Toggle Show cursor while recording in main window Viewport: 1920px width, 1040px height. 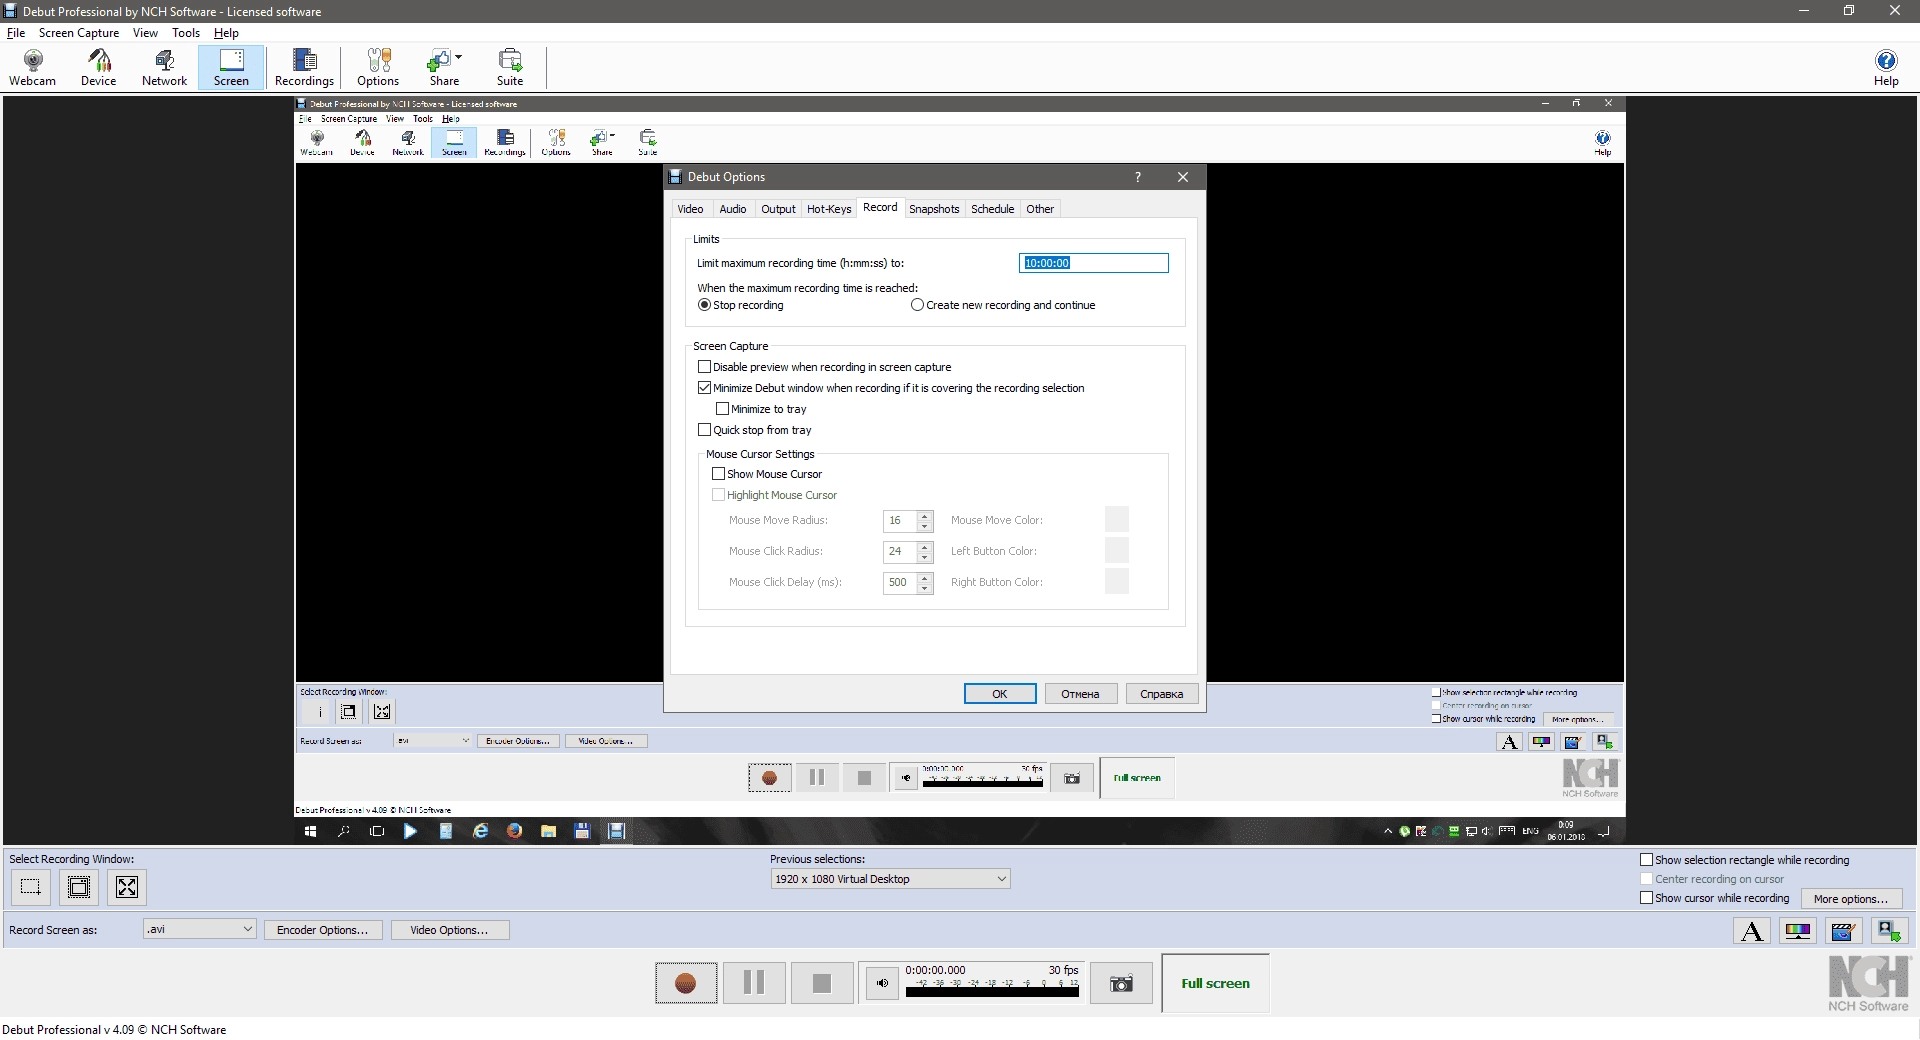click(x=1715, y=898)
